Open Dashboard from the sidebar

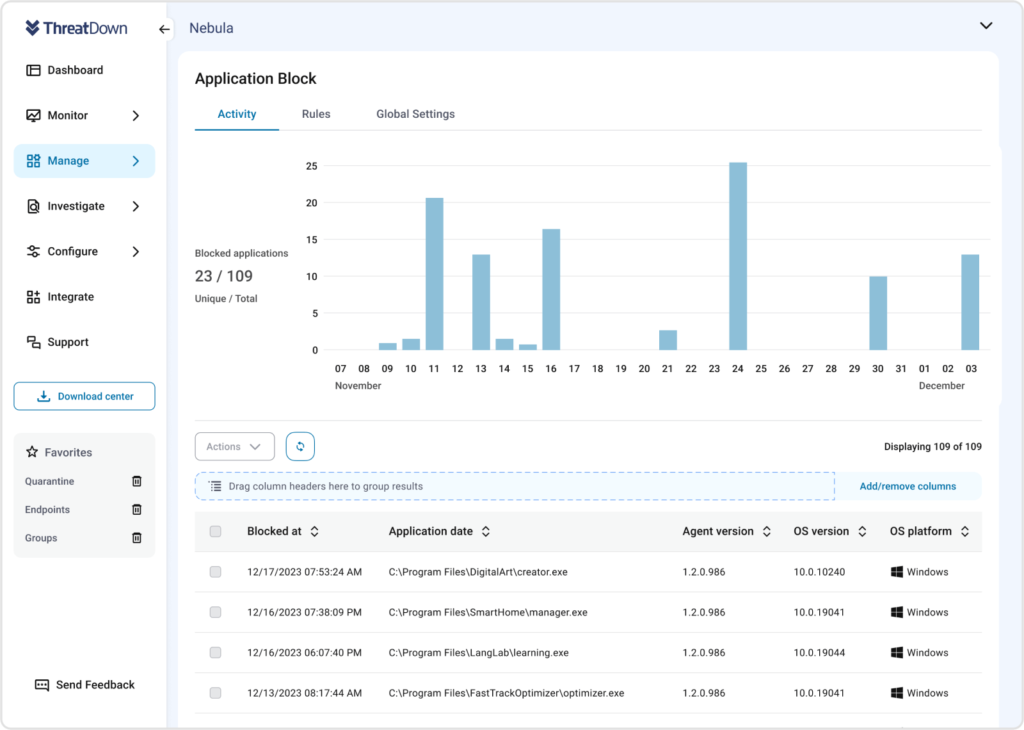(x=74, y=71)
